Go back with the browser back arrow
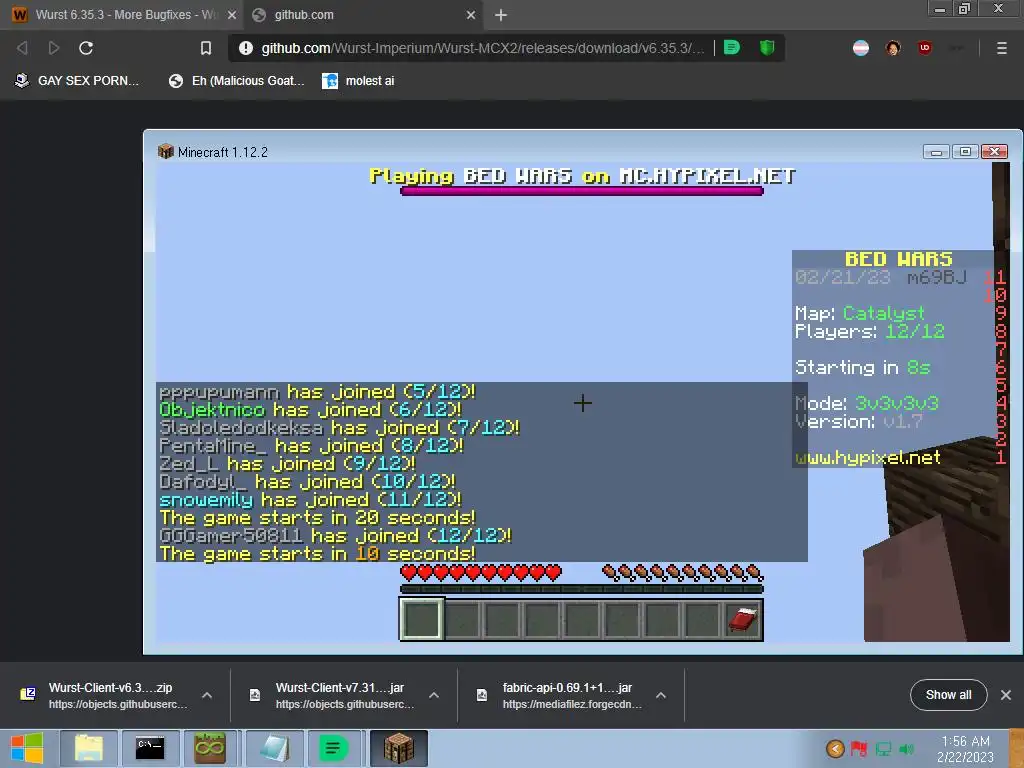 [x=22, y=48]
